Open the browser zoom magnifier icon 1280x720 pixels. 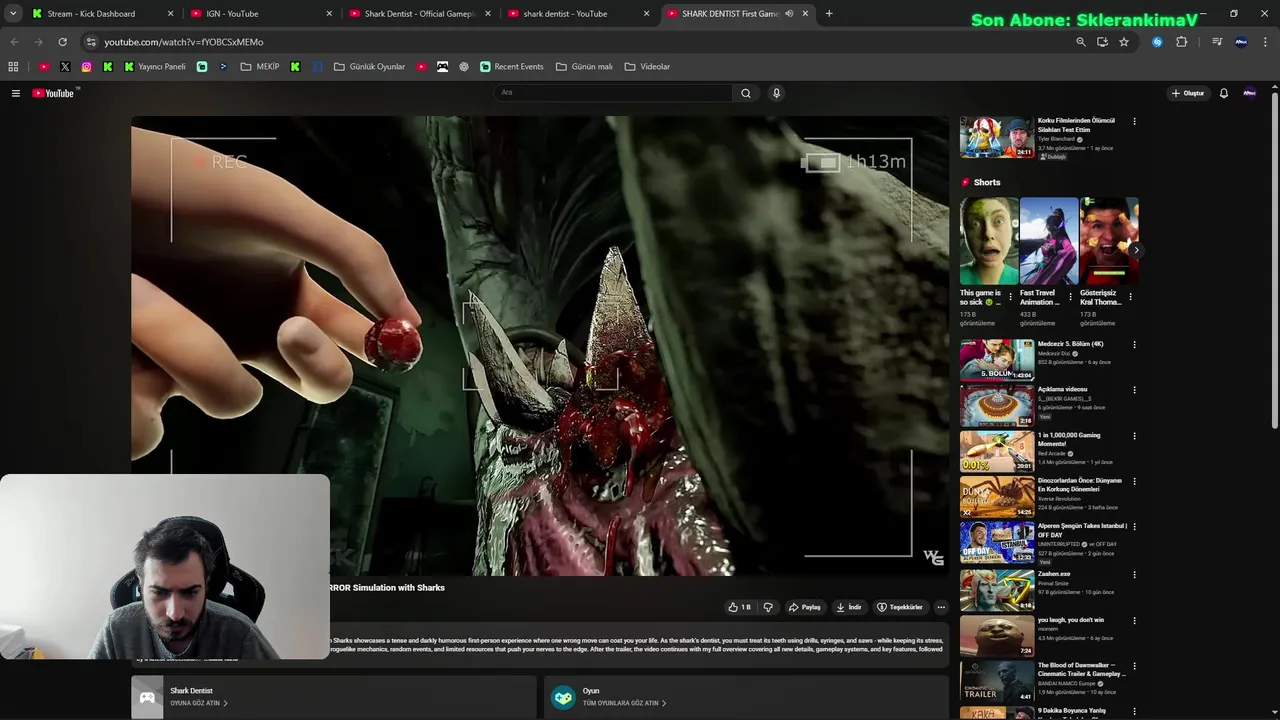point(1080,42)
